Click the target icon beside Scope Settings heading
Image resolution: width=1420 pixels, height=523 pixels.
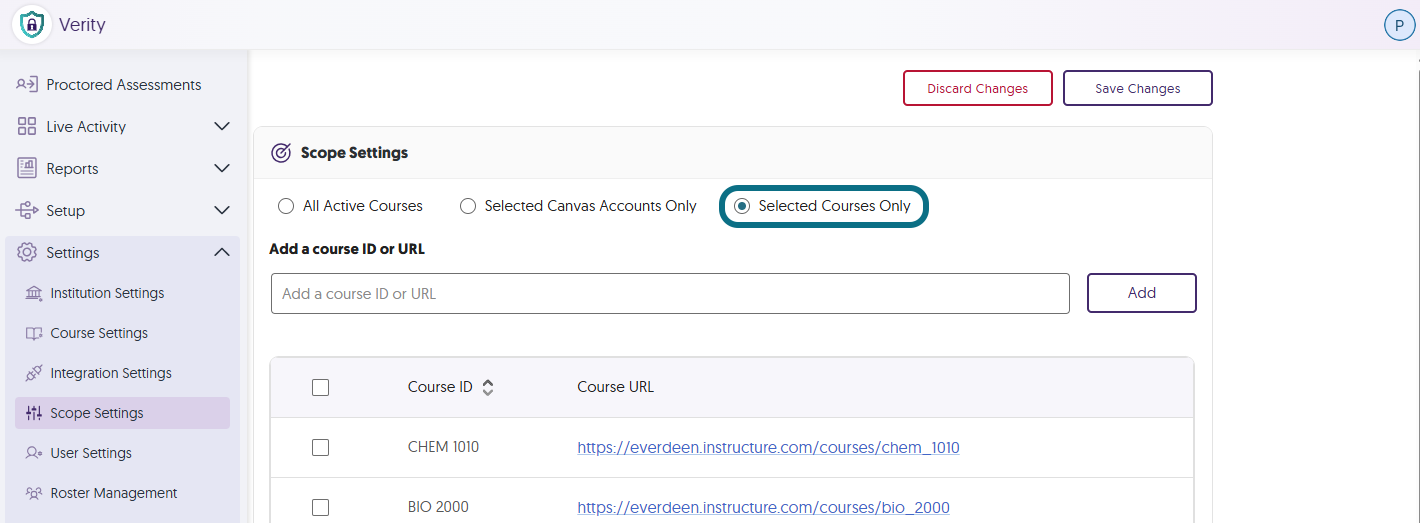(x=282, y=153)
